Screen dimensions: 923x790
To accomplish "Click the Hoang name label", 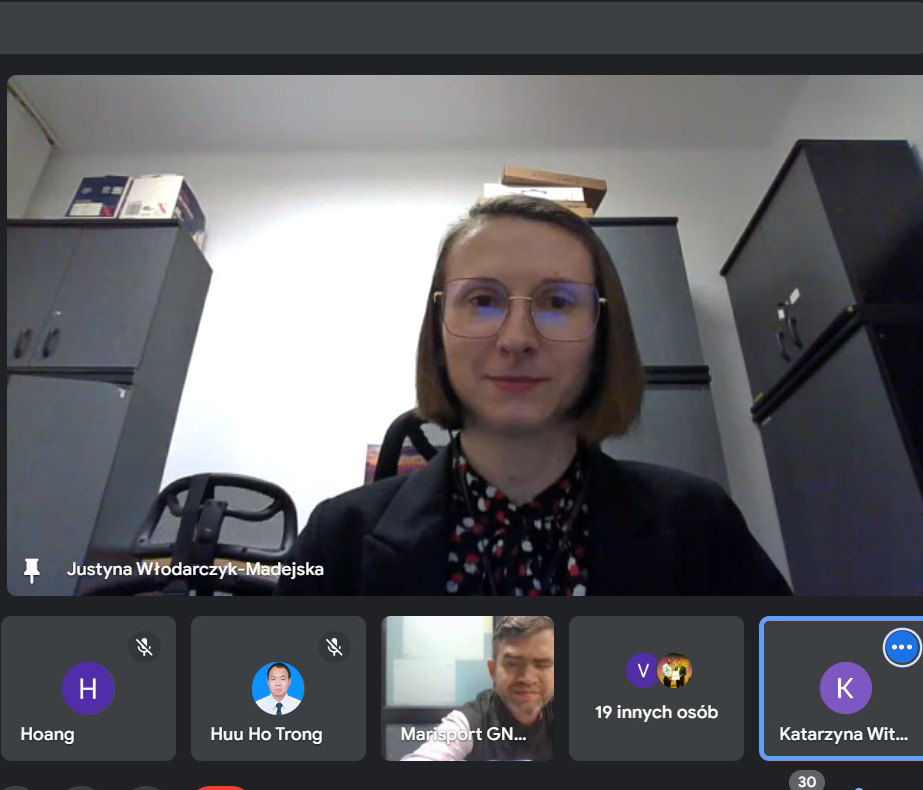I will click(48, 734).
